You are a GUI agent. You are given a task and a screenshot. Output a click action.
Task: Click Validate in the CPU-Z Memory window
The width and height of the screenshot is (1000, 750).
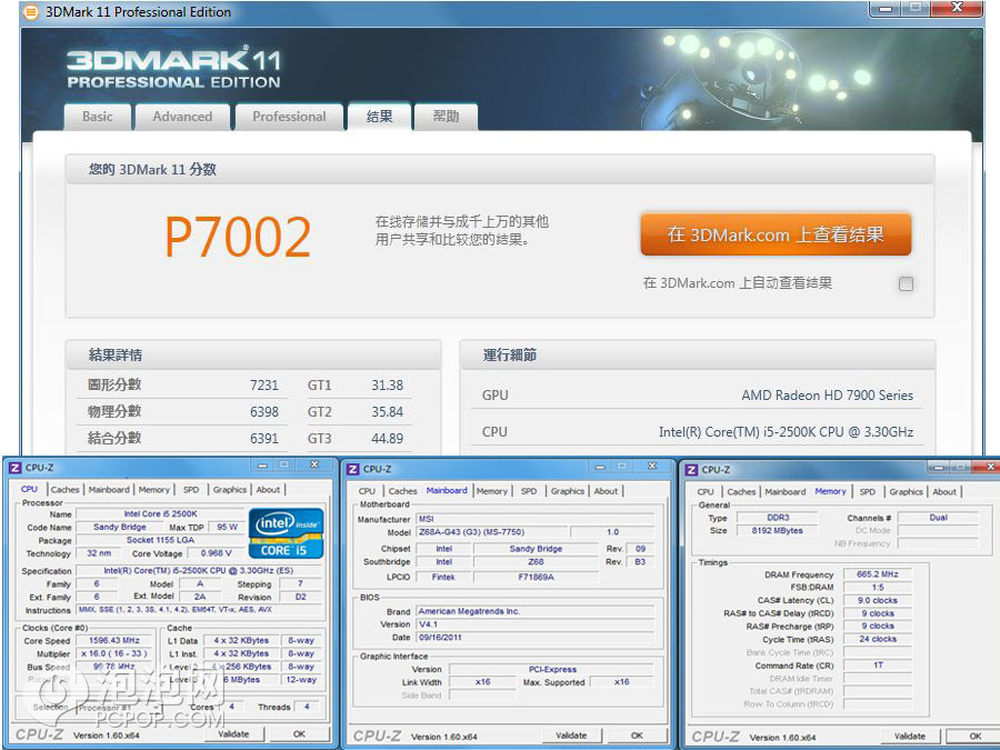point(909,736)
